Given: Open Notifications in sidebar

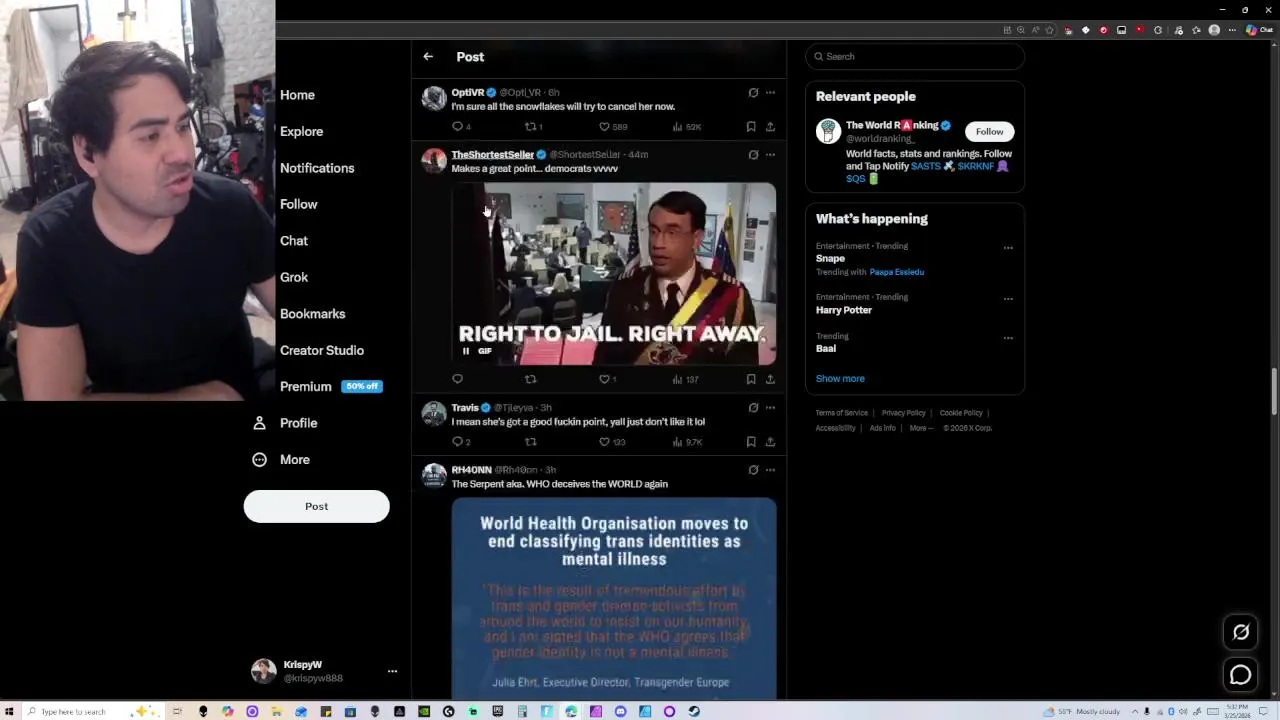Looking at the screenshot, I should point(317,168).
